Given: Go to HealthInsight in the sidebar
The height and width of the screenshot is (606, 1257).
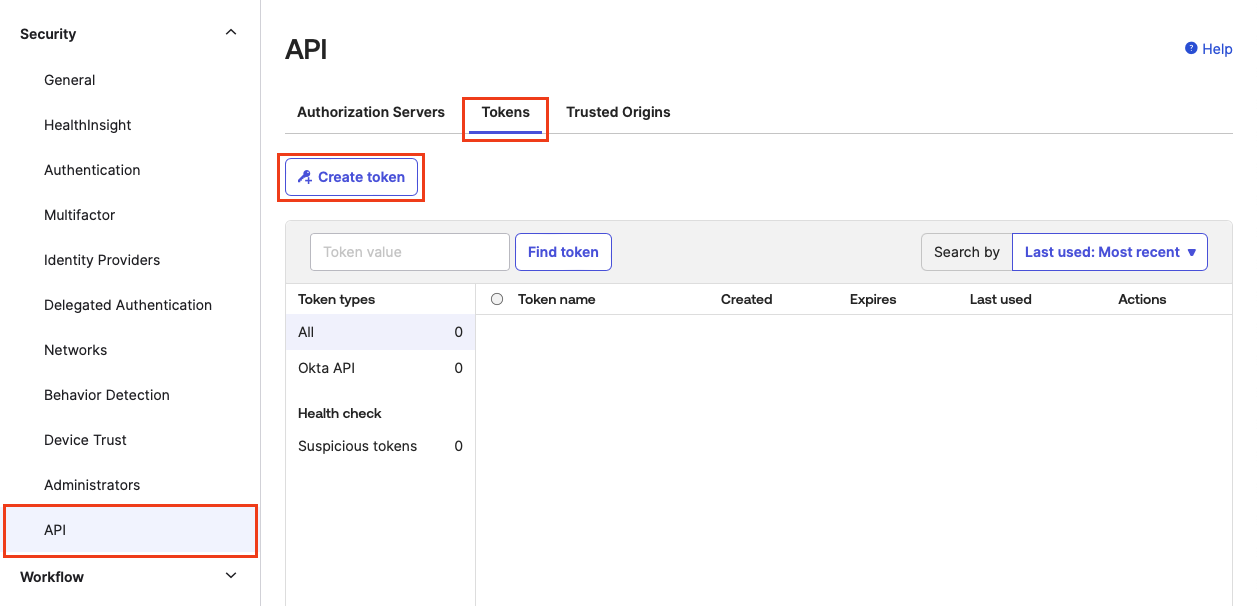Looking at the screenshot, I should click(88, 125).
